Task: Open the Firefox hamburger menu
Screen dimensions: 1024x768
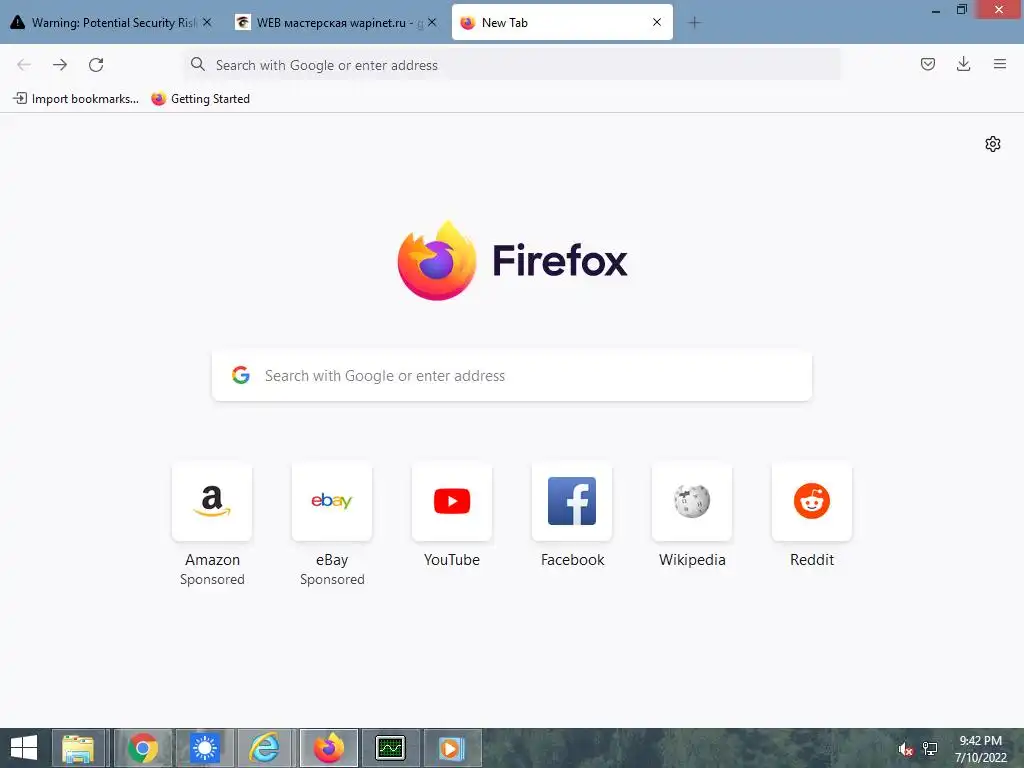Action: (x=999, y=64)
